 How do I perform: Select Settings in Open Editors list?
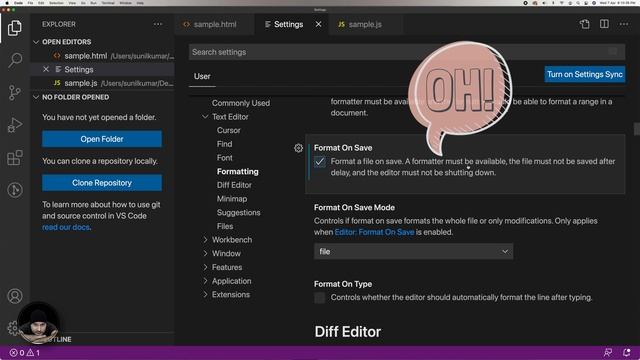(102, 69)
